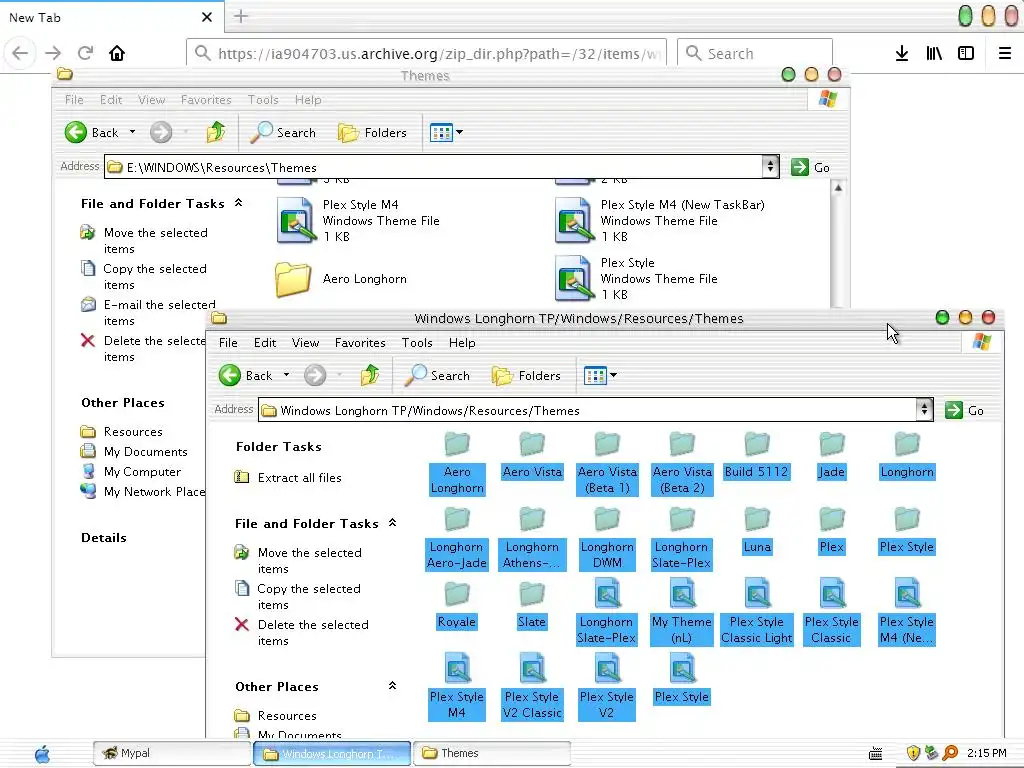This screenshot has height=768, width=1024.
Task: Collapse File and Folder Tasks in Longhorn window
Action: coord(392,522)
